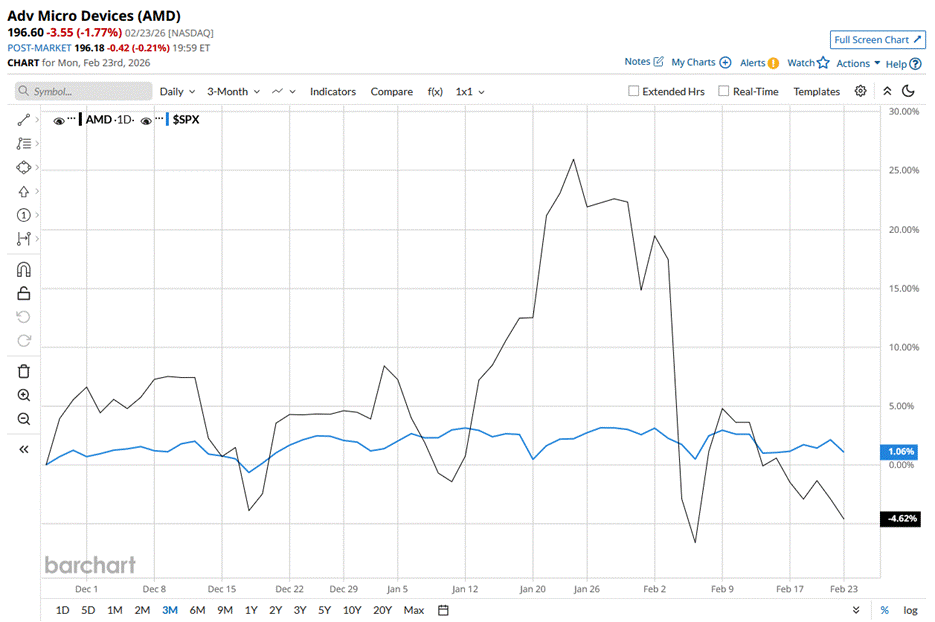Open the Compare menu

click(x=392, y=91)
